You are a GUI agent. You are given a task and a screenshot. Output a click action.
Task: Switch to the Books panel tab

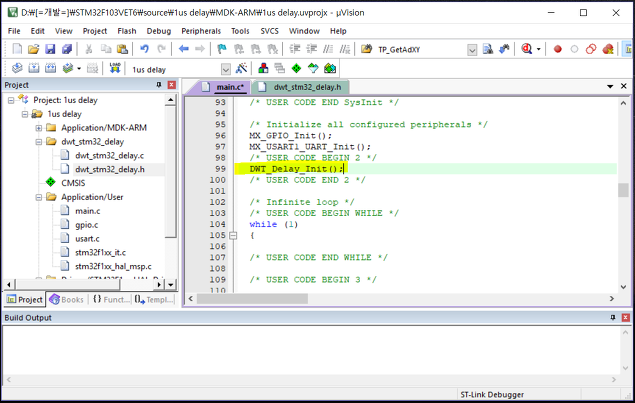coord(67,299)
